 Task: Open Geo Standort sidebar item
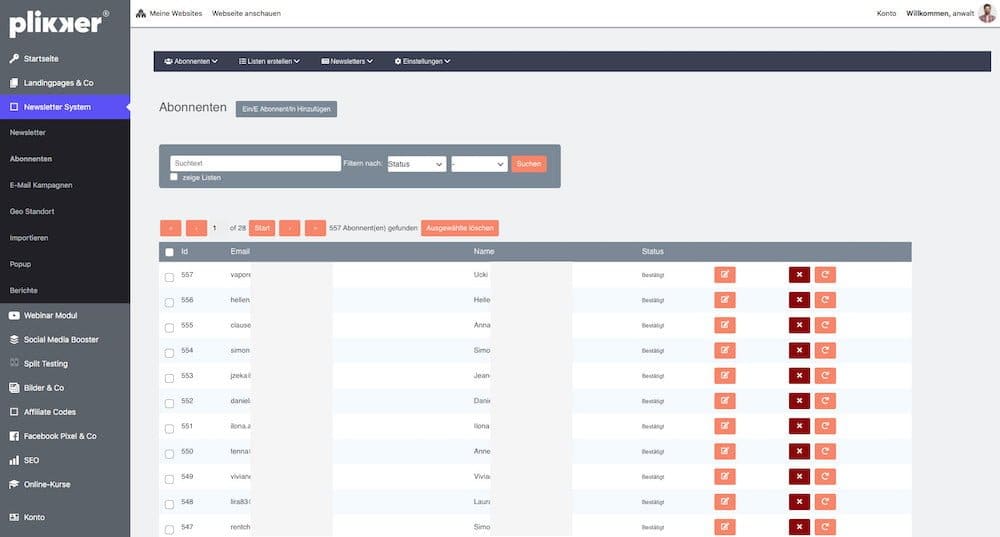coord(32,211)
